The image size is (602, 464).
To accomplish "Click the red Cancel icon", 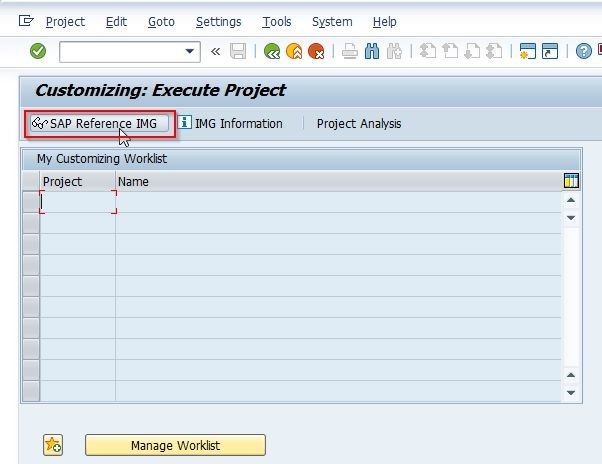I will 316,51.
